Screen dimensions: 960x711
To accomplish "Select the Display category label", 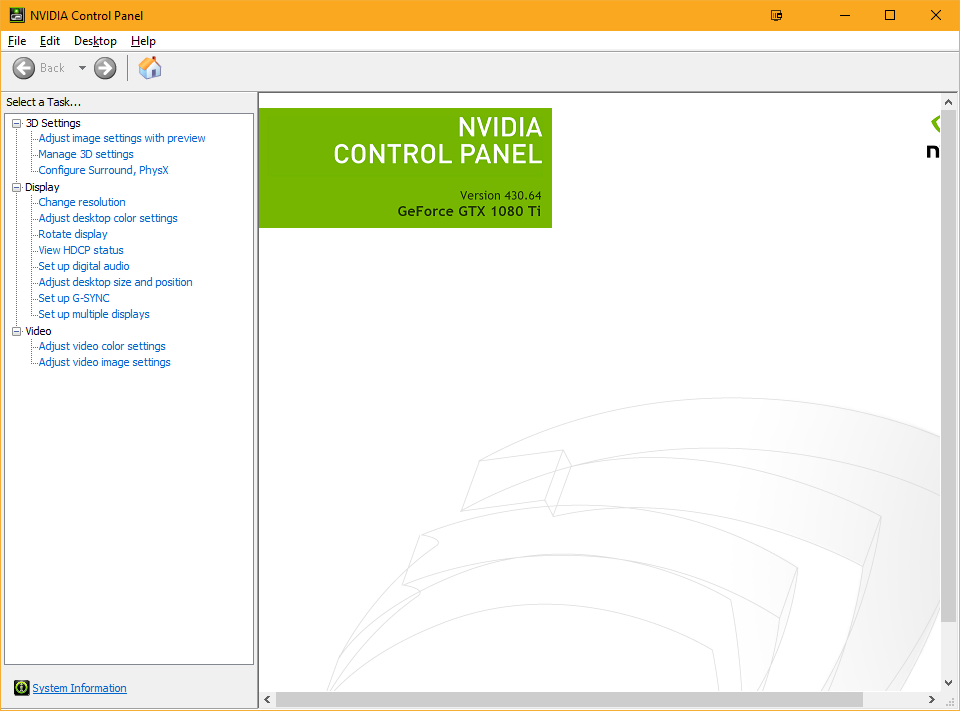I will click(42, 187).
